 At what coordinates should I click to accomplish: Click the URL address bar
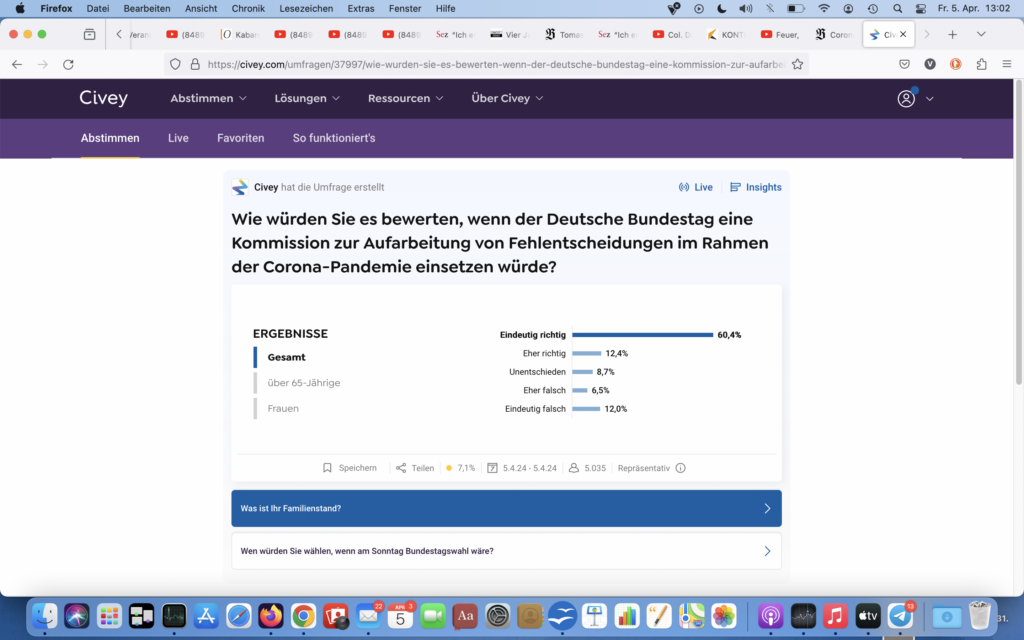coord(490,64)
